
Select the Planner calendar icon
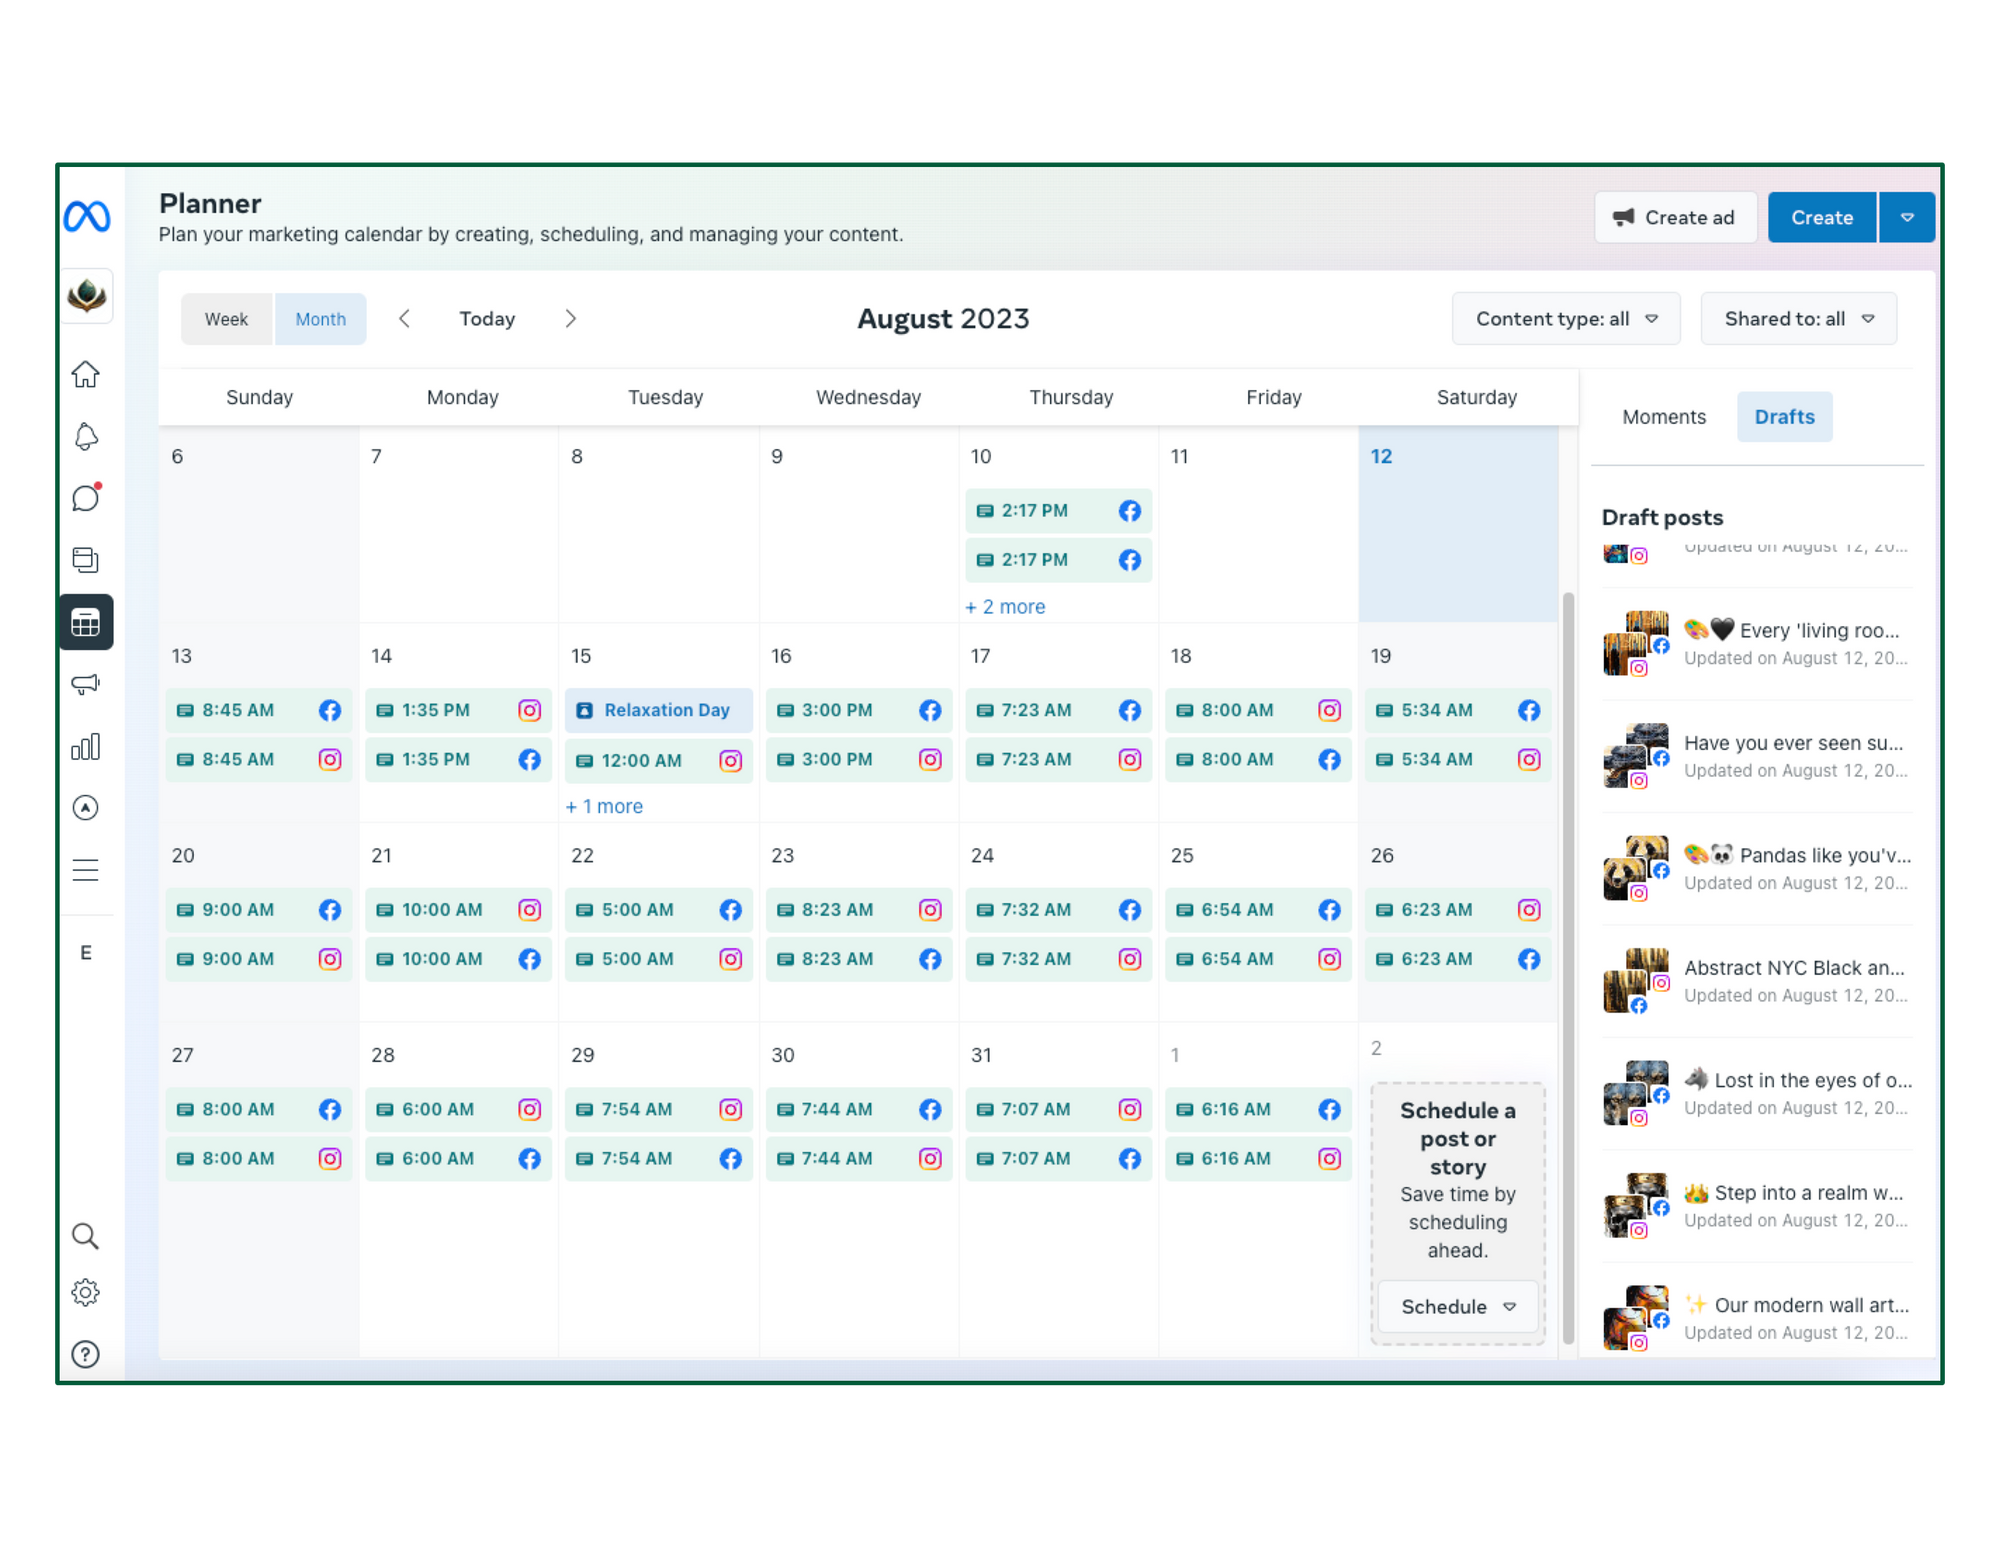pos(86,622)
